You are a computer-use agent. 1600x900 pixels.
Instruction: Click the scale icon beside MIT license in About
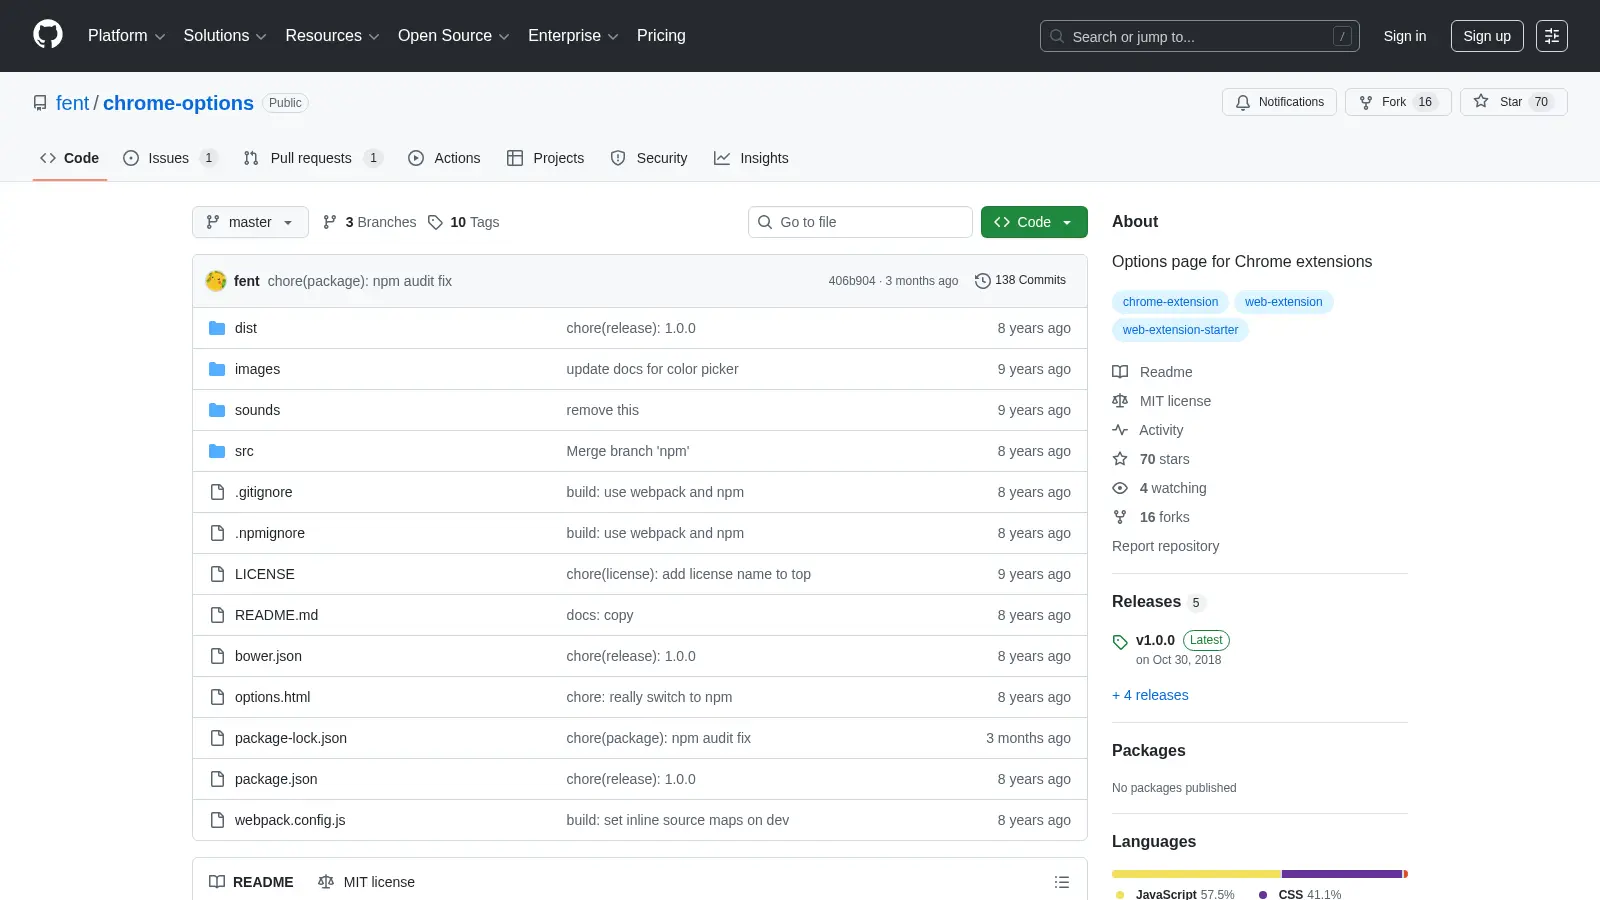pos(1120,401)
